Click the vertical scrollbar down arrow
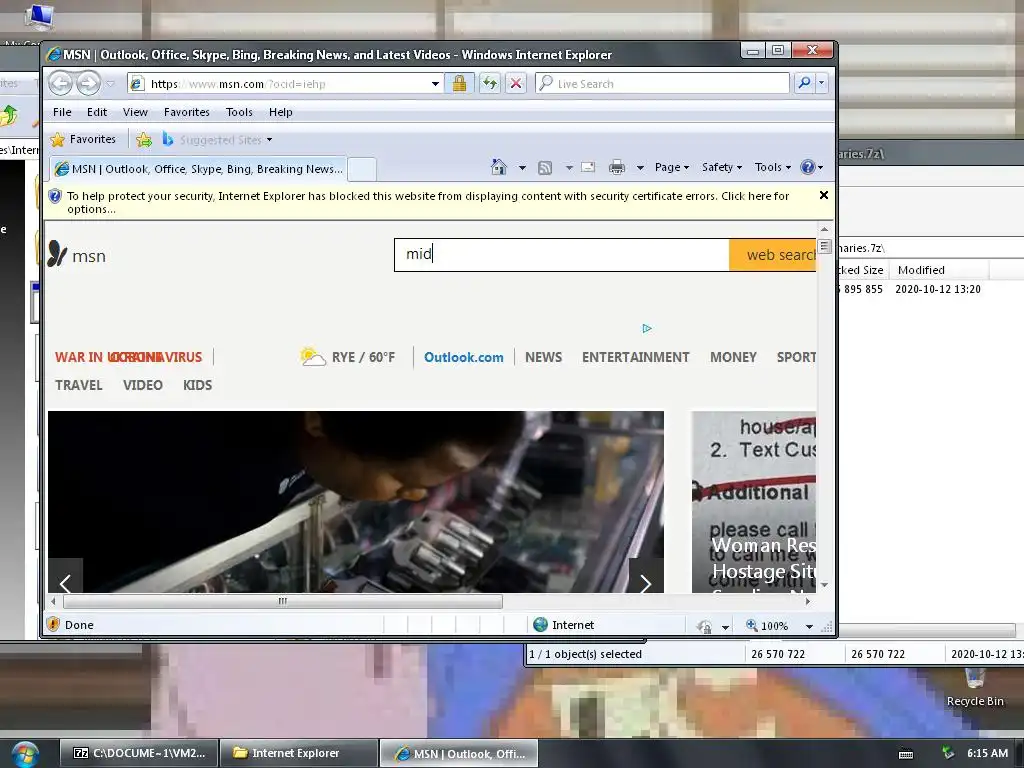 pos(824,585)
